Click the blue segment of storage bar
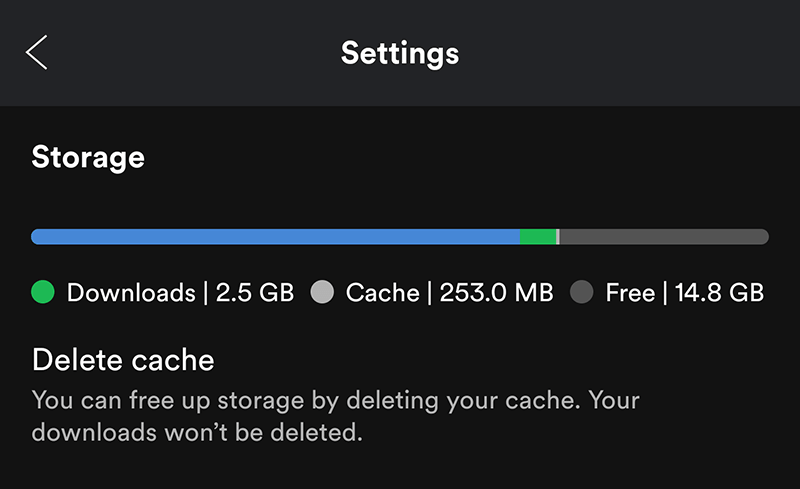This screenshot has width=800, height=489. [x=275, y=237]
